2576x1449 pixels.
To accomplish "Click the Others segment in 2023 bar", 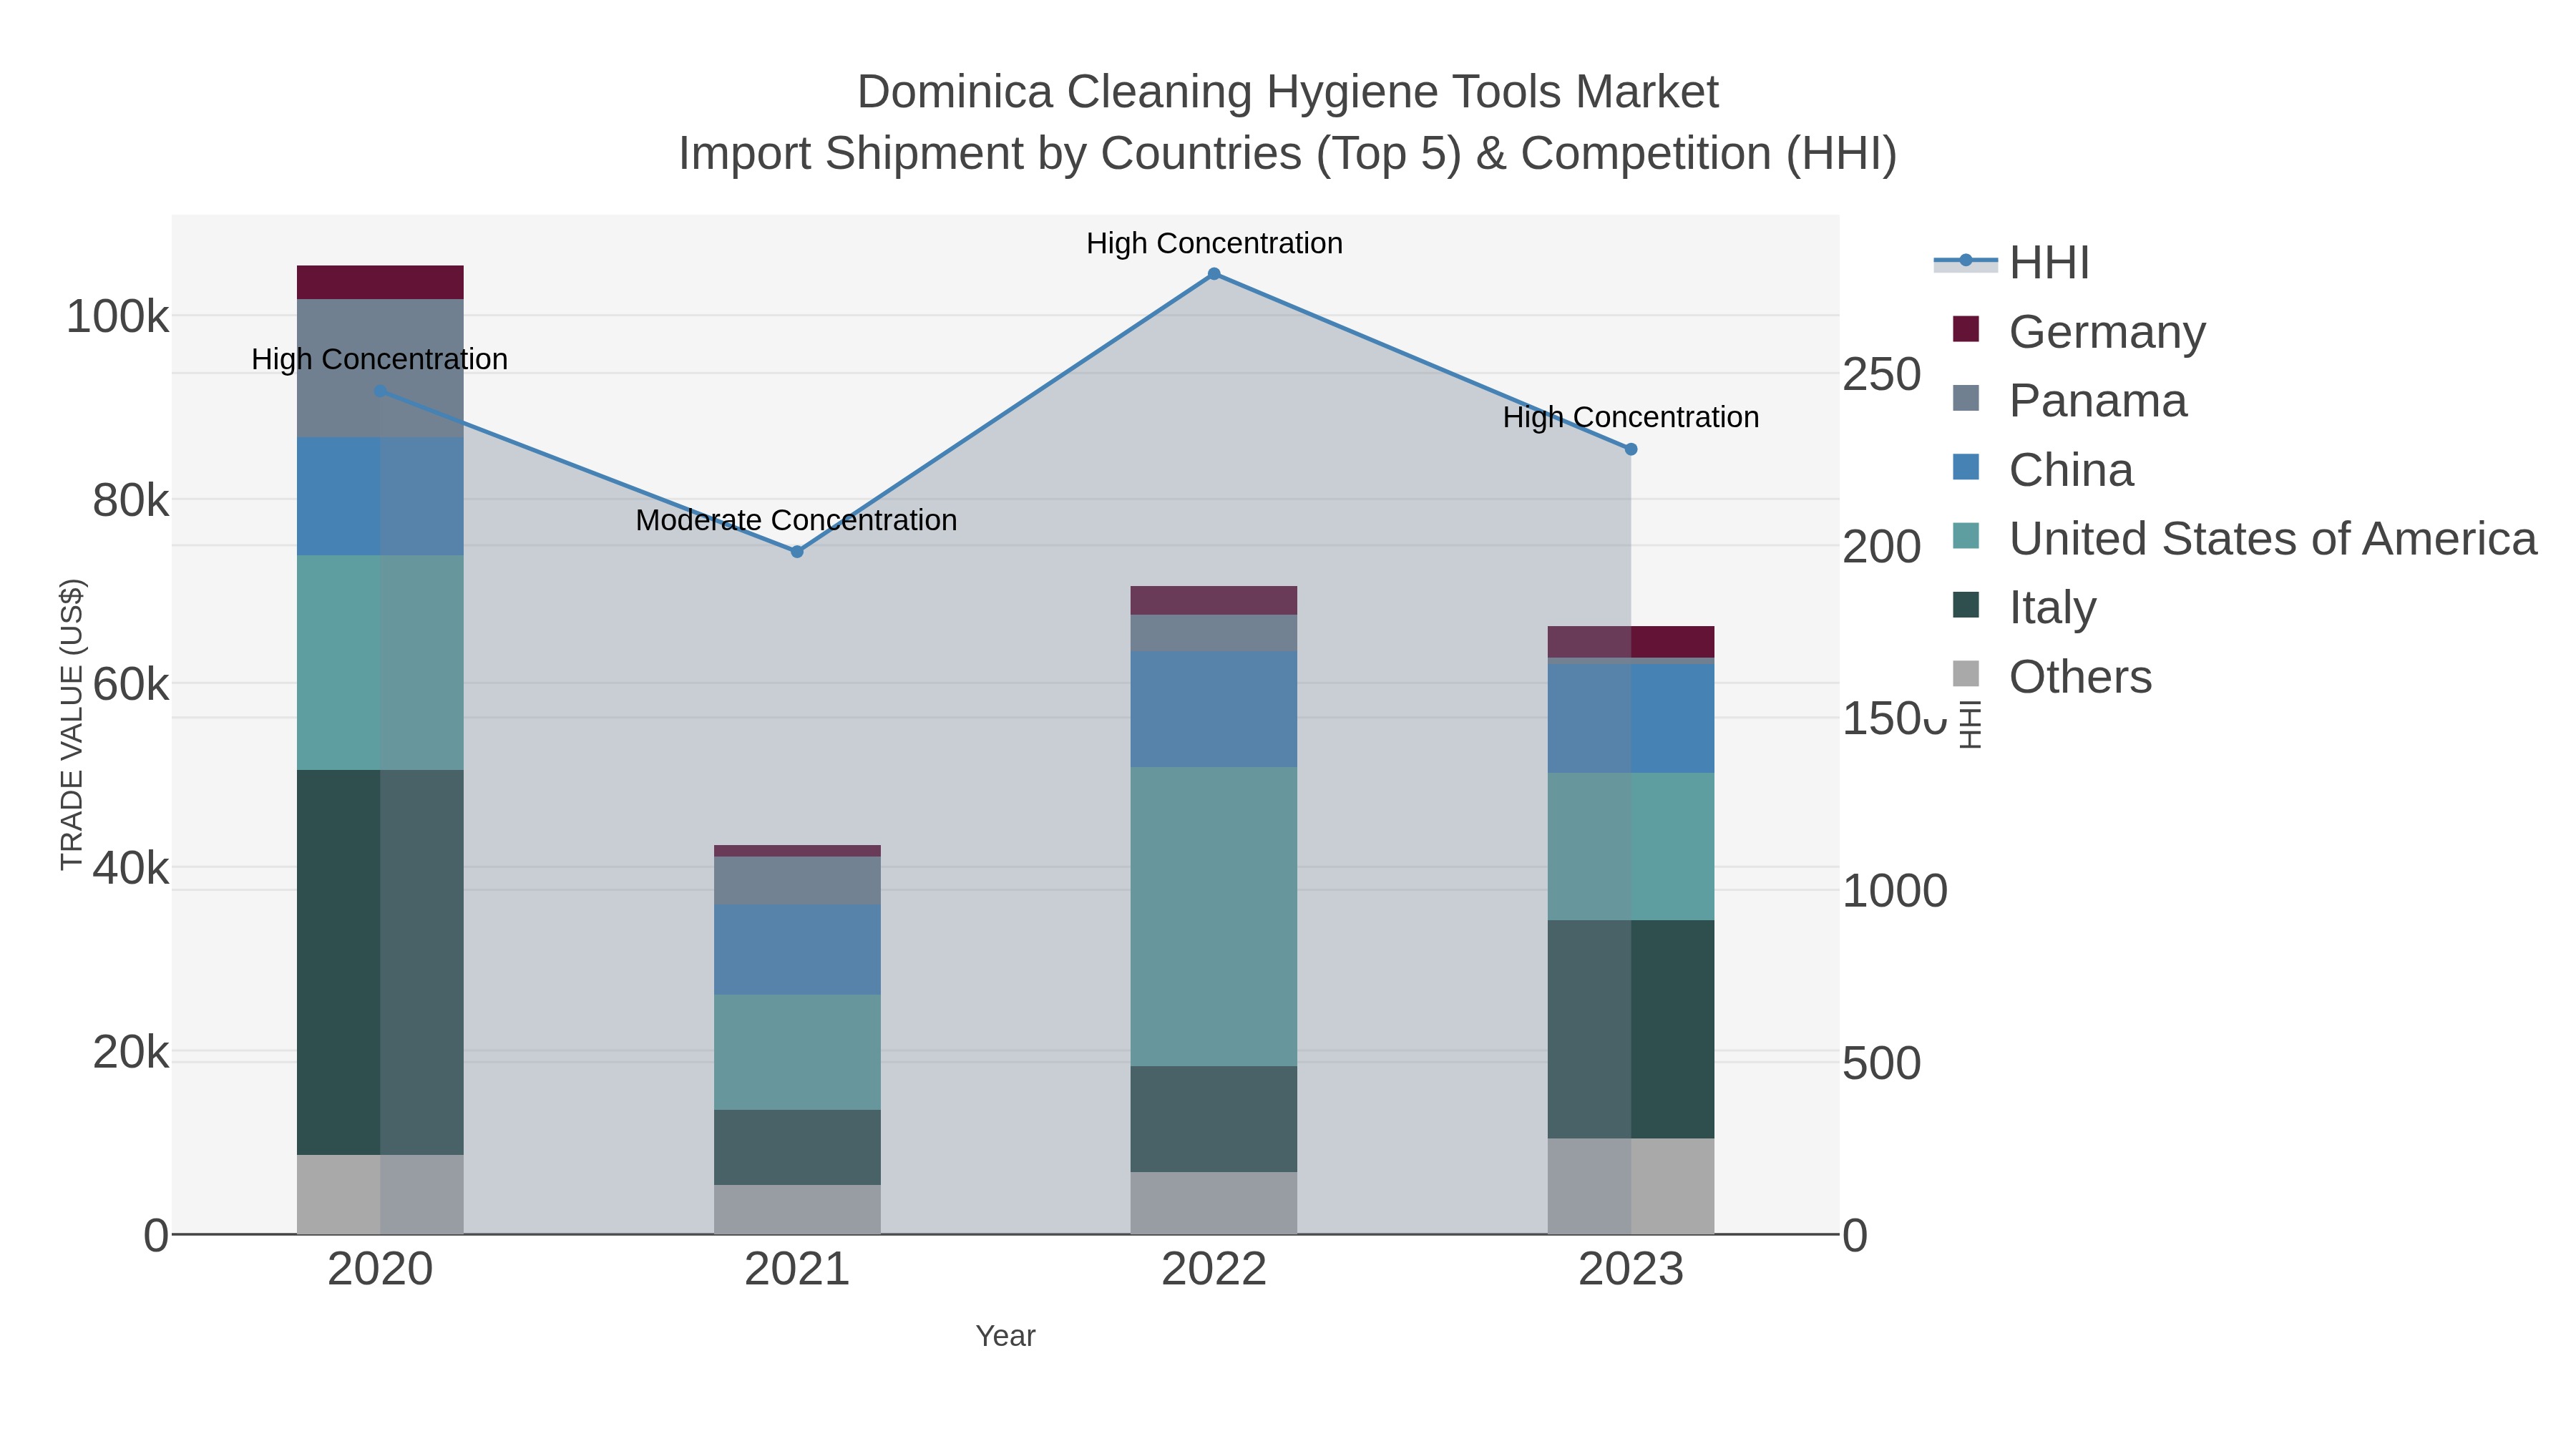I will 1631,1186.
